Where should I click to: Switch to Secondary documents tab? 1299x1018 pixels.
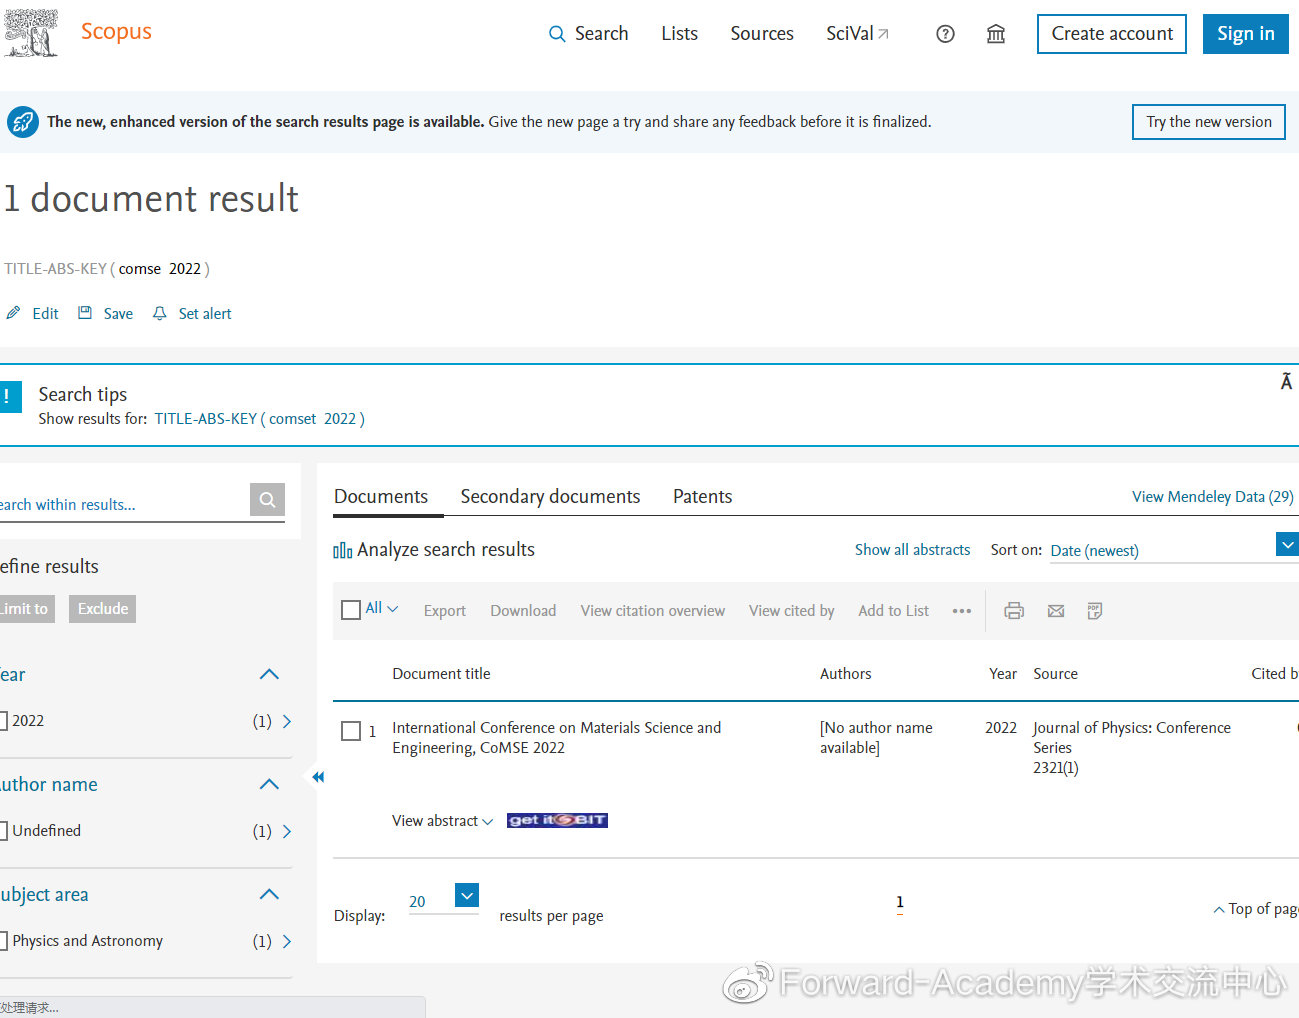pyautogui.click(x=550, y=497)
